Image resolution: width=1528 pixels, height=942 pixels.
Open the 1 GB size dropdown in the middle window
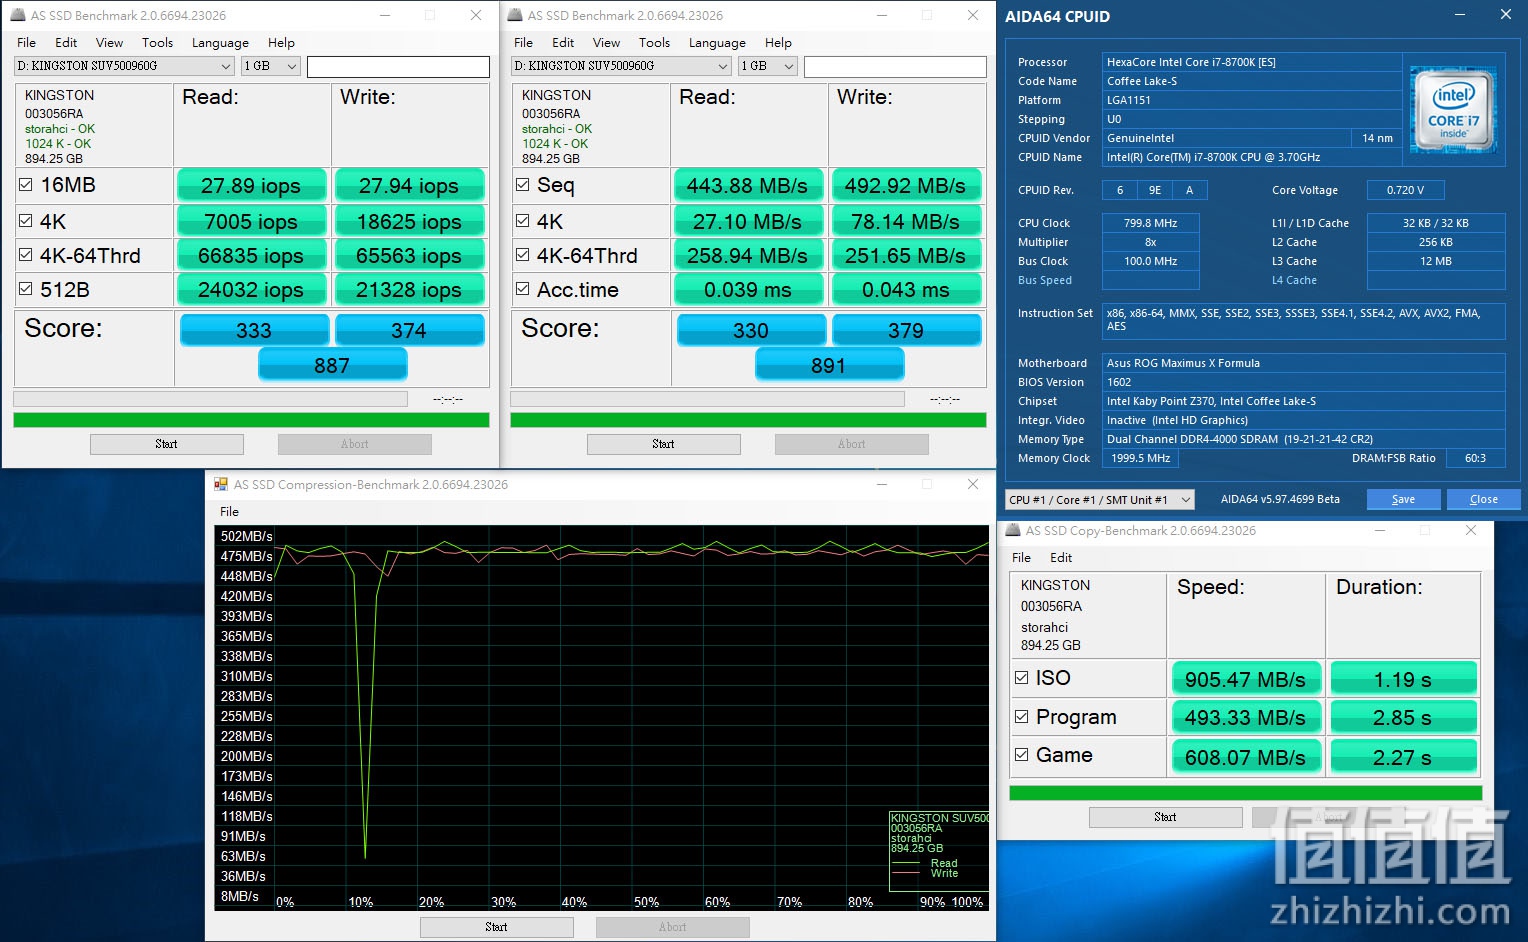[768, 66]
